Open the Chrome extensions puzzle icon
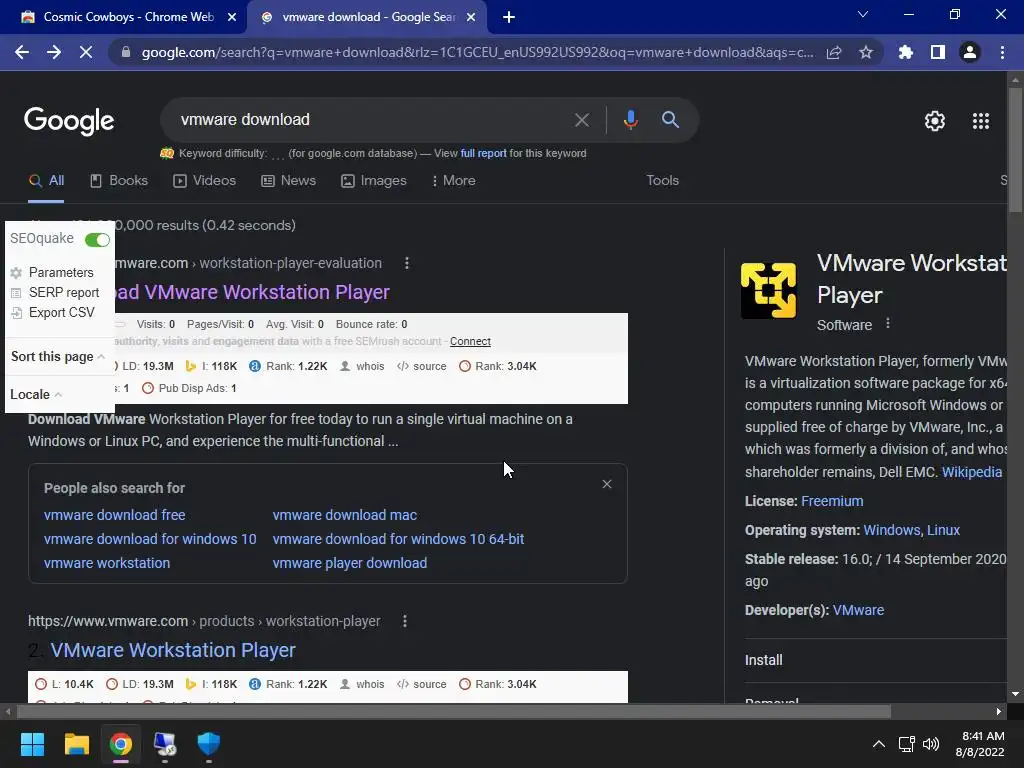The width and height of the screenshot is (1024, 768). tap(905, 52)
